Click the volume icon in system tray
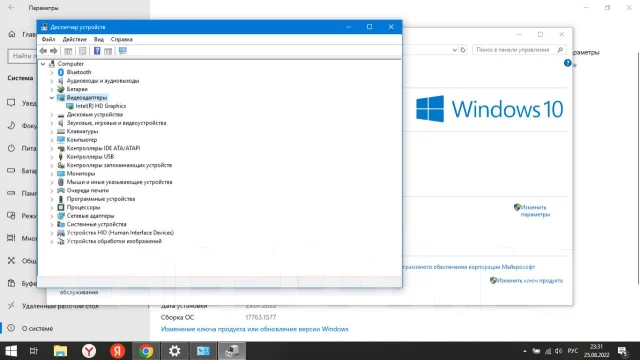 pos(559,351)
